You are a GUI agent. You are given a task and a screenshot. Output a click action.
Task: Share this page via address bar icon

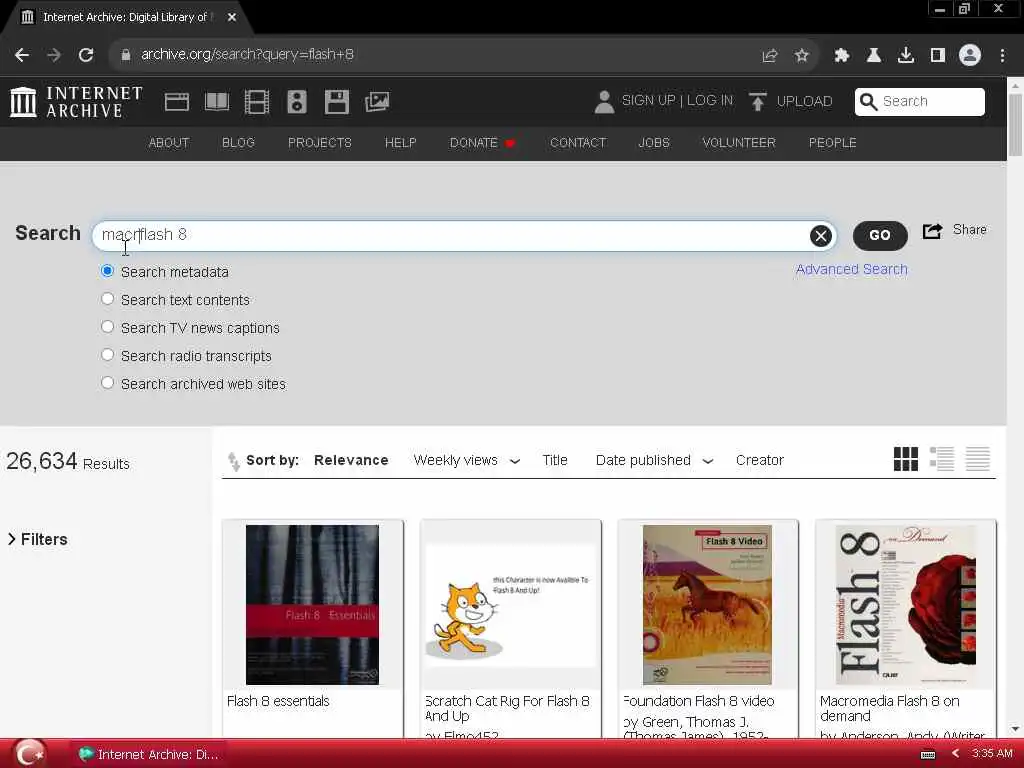770,56
